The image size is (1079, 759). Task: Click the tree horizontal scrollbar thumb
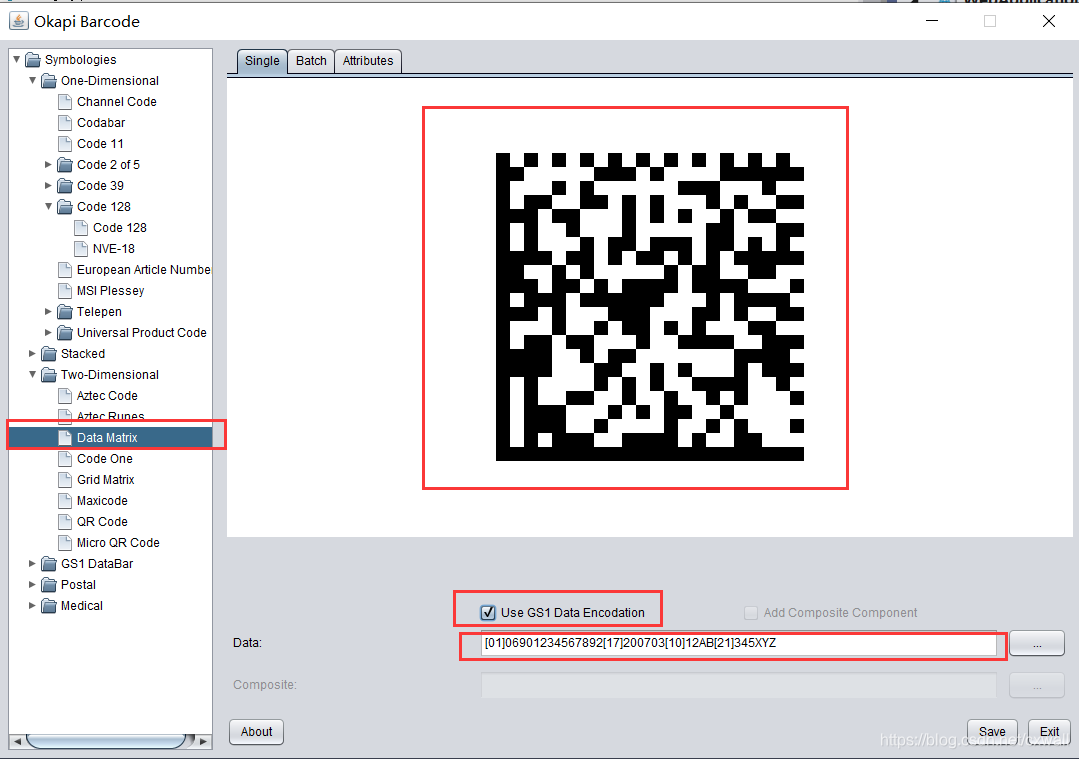tap(105, 741)
